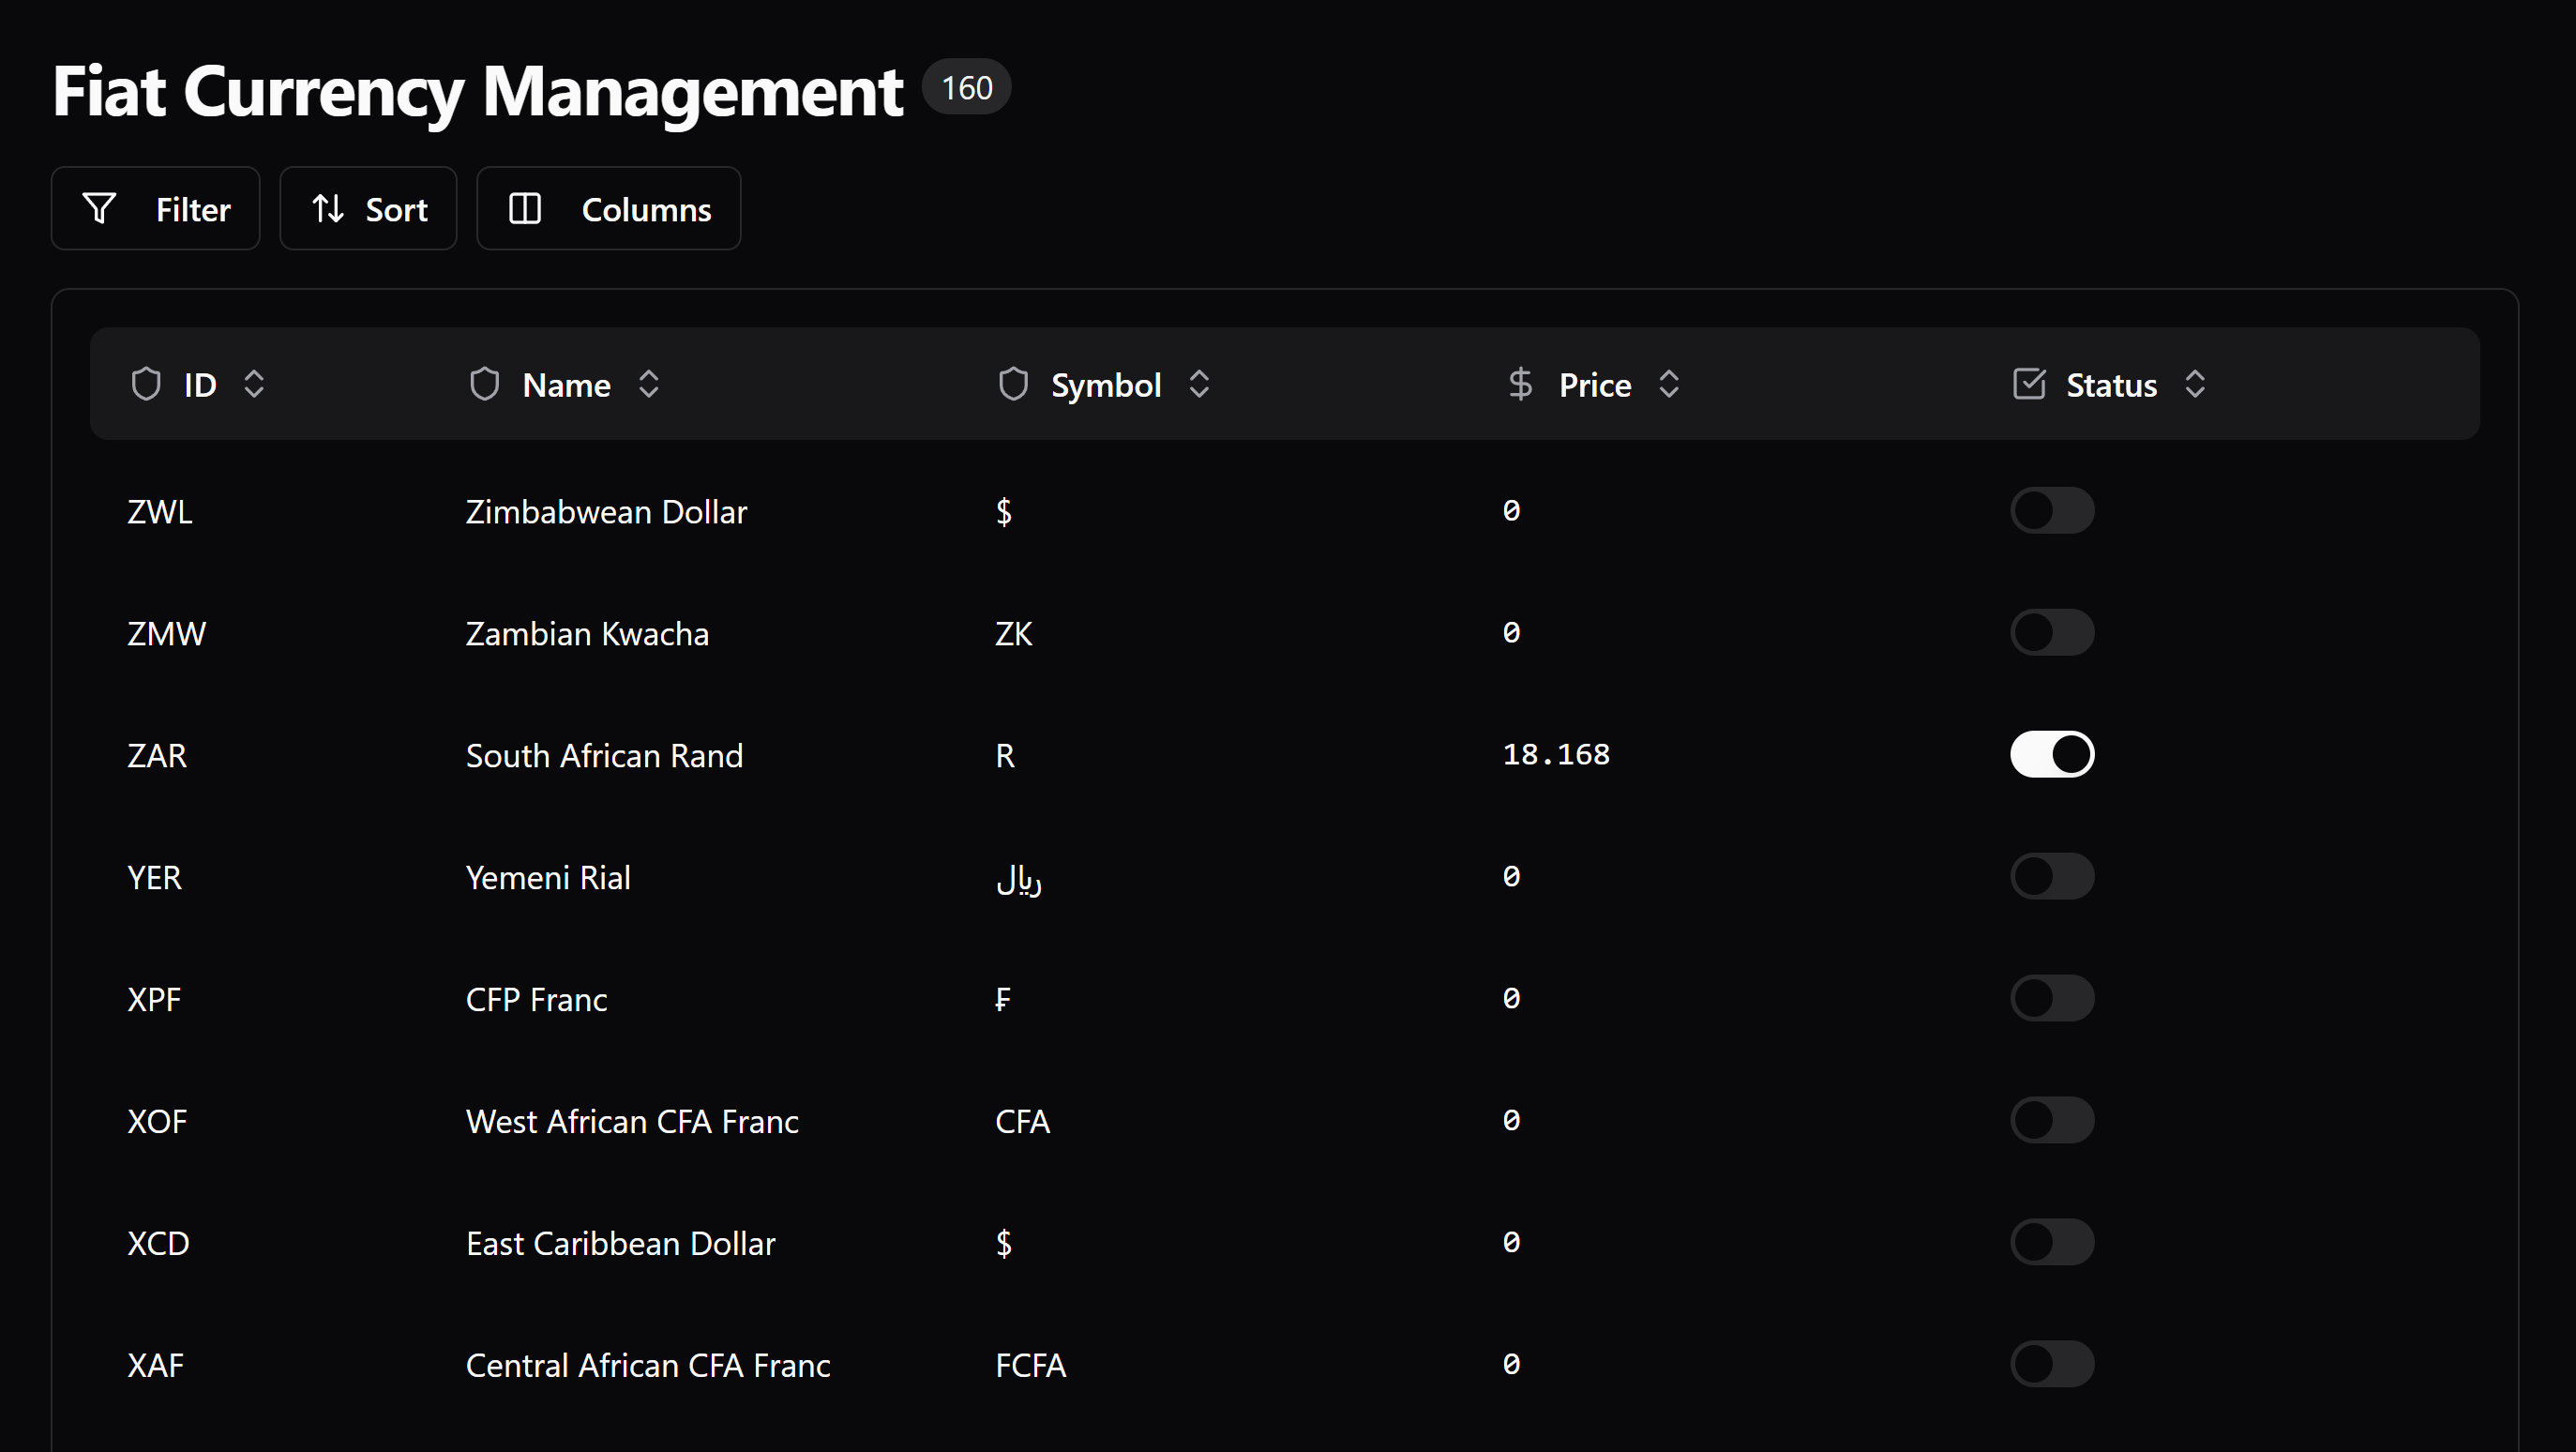This screenshot has width=2576, height=1452.
Task: Disable the South African Rand status toggle
Action: (x=2052, y=755)
